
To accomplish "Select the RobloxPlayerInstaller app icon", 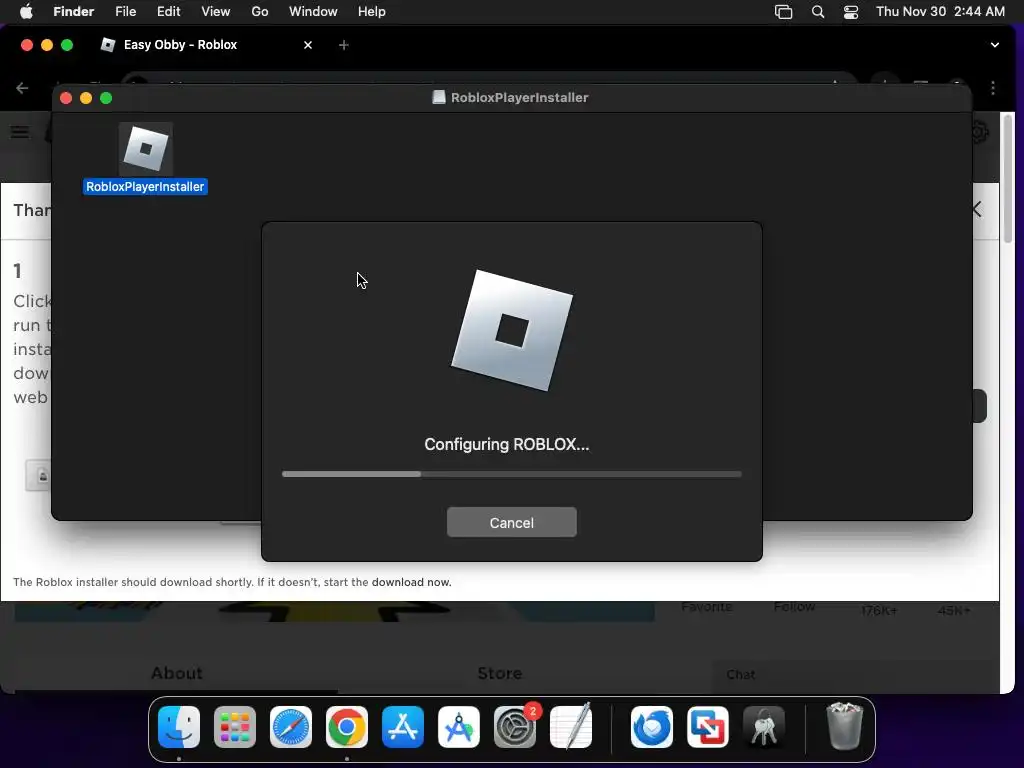I will point(146,149).
